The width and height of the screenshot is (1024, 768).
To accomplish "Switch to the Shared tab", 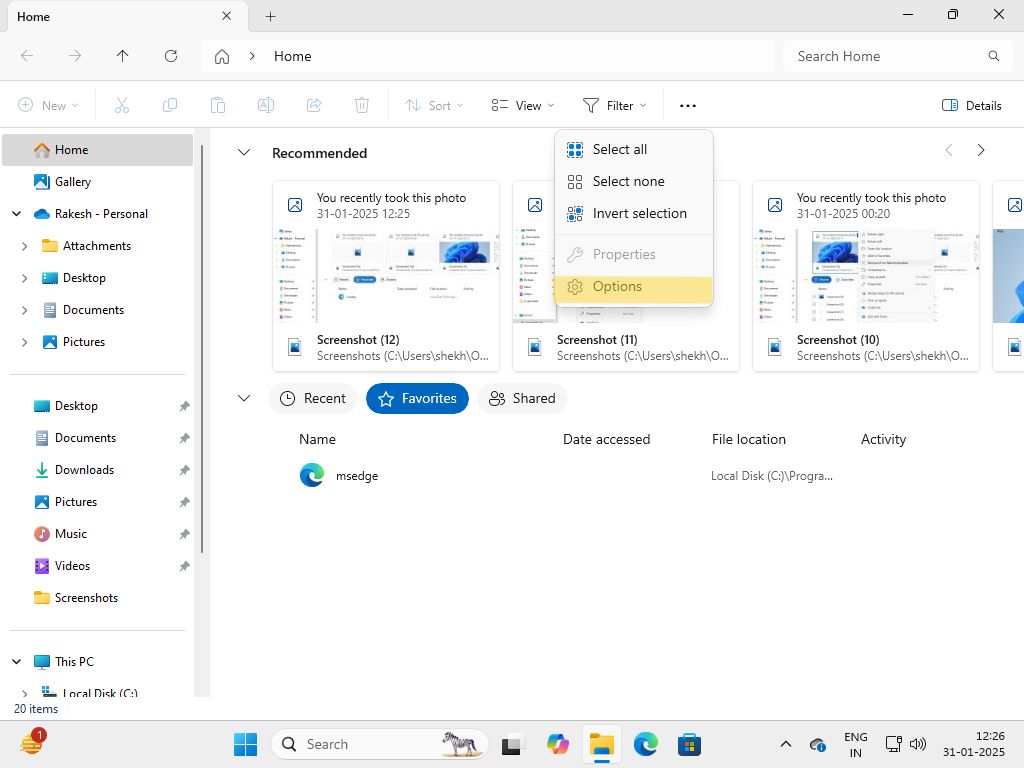I will (x=522, y=398).
